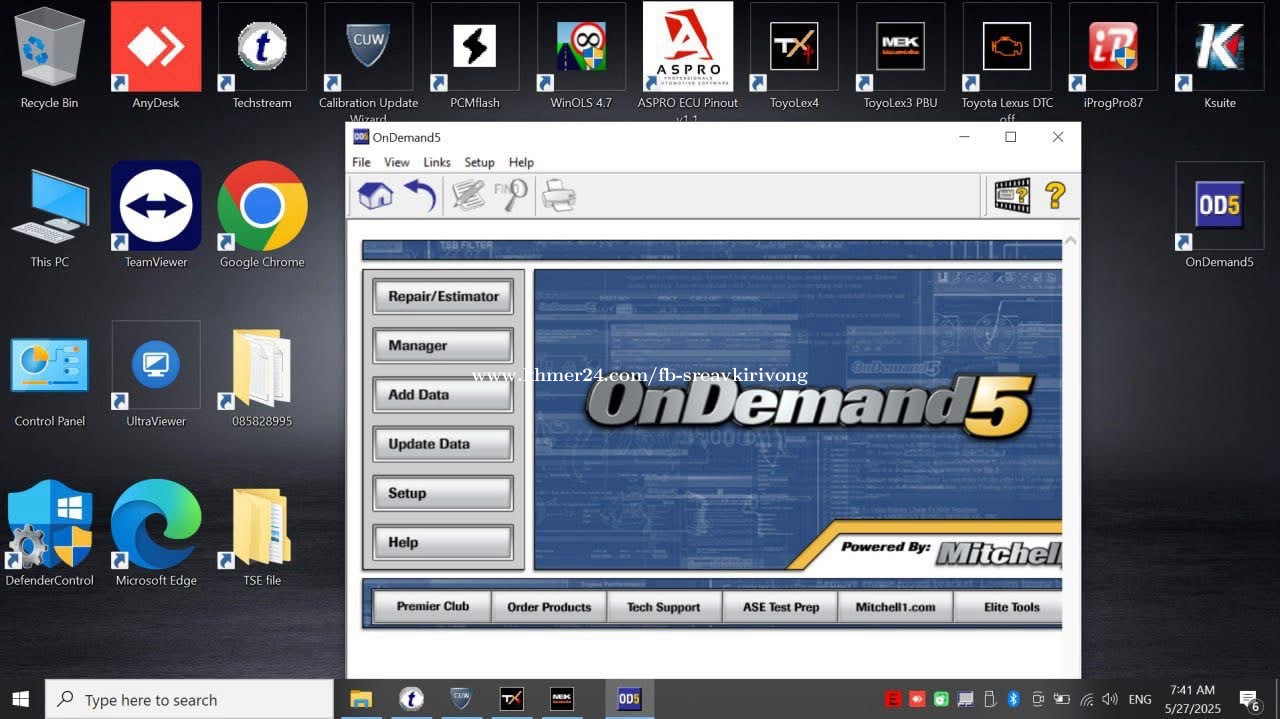
Task: Select the iProgPro87 desktop shortcut
Action: [1113, 58]
